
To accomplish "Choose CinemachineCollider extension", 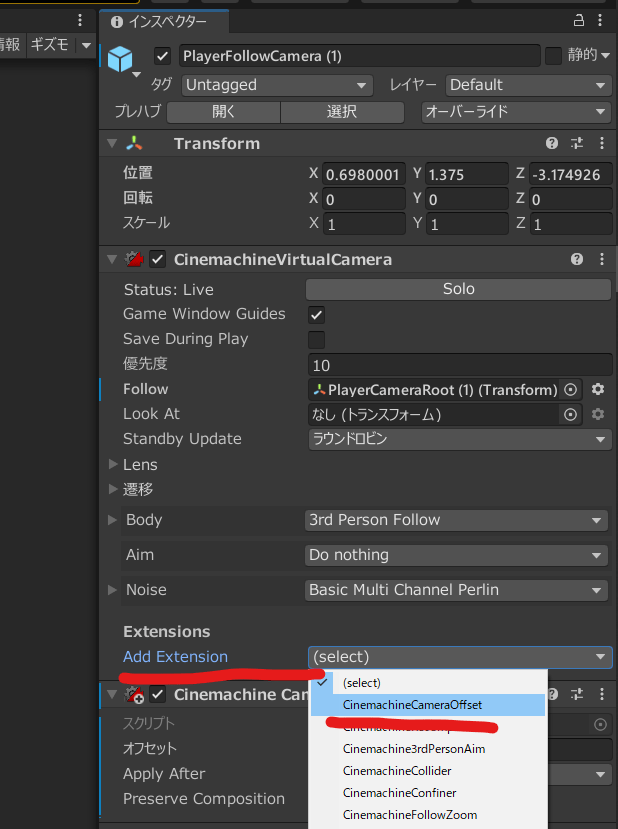I will [428, 771].
